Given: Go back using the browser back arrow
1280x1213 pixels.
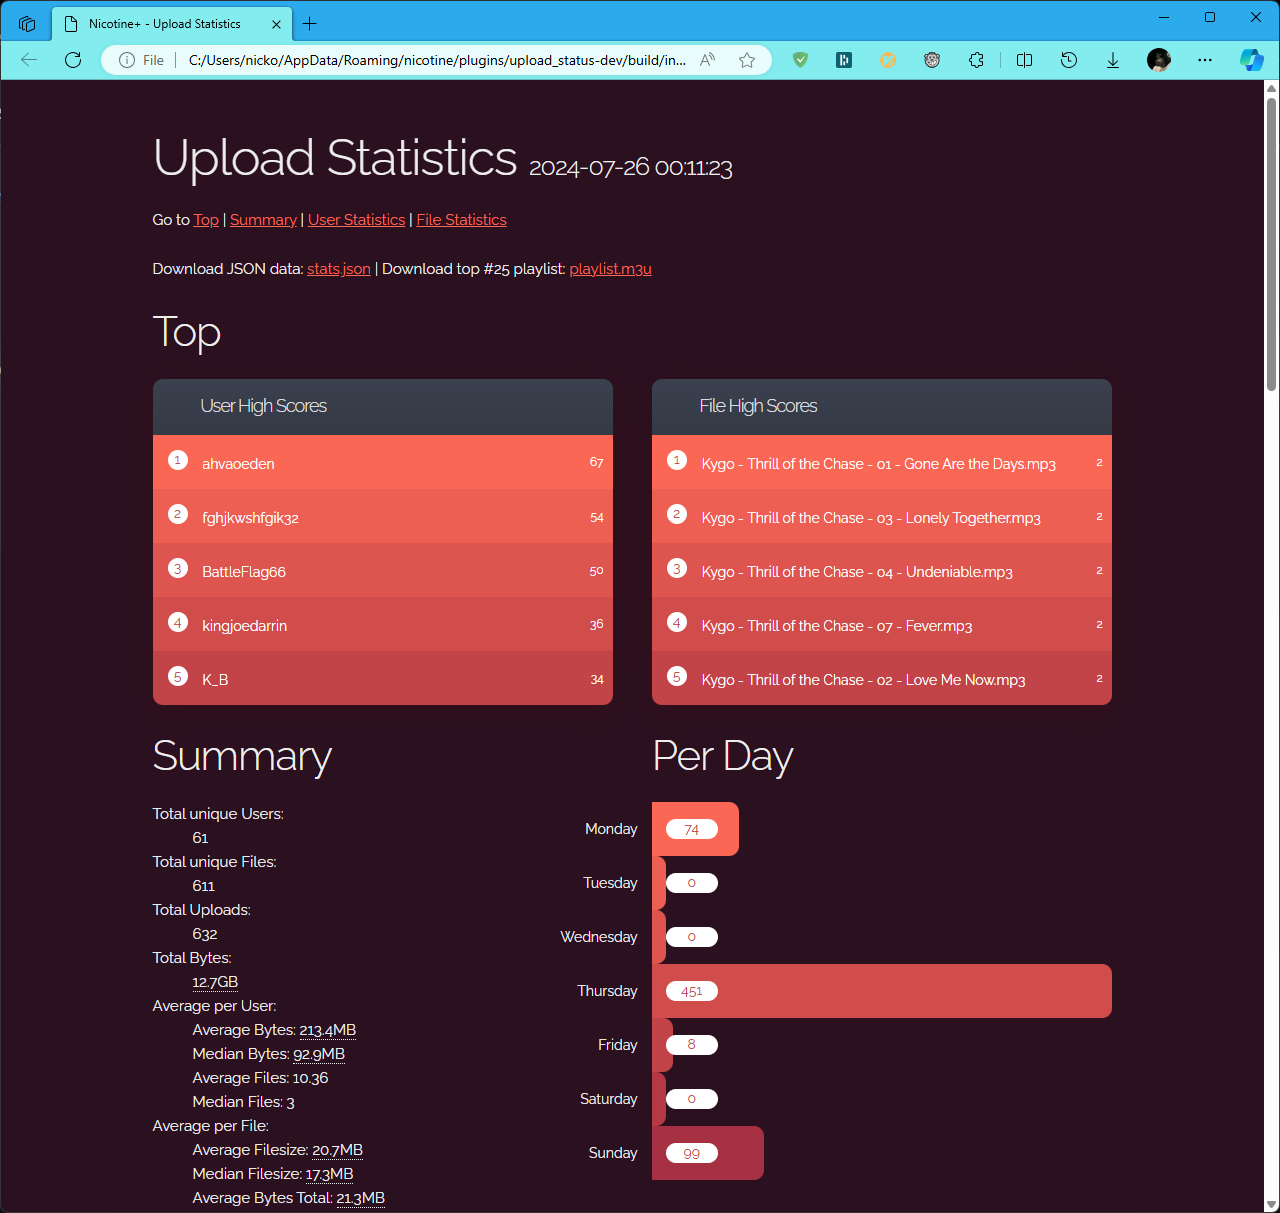Looking at the screenshot, I should (29, 60).
